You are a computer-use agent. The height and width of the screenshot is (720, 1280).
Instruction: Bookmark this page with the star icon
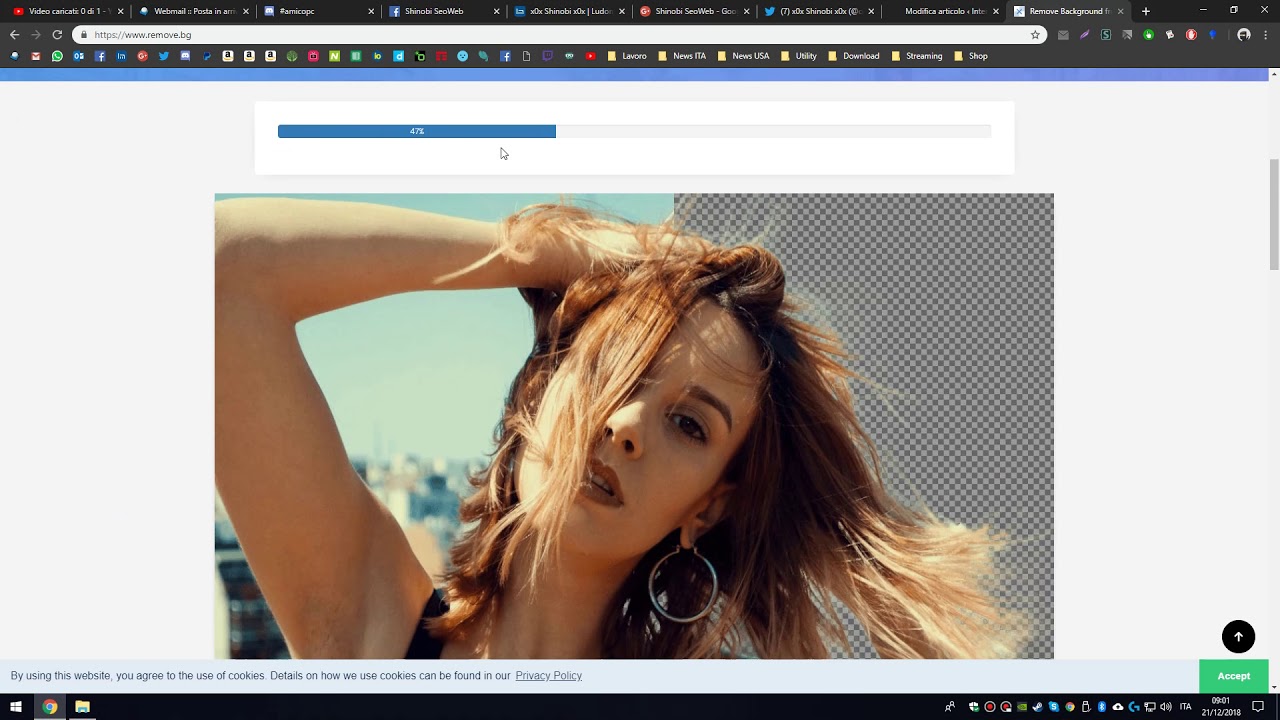click(1035, 34)
